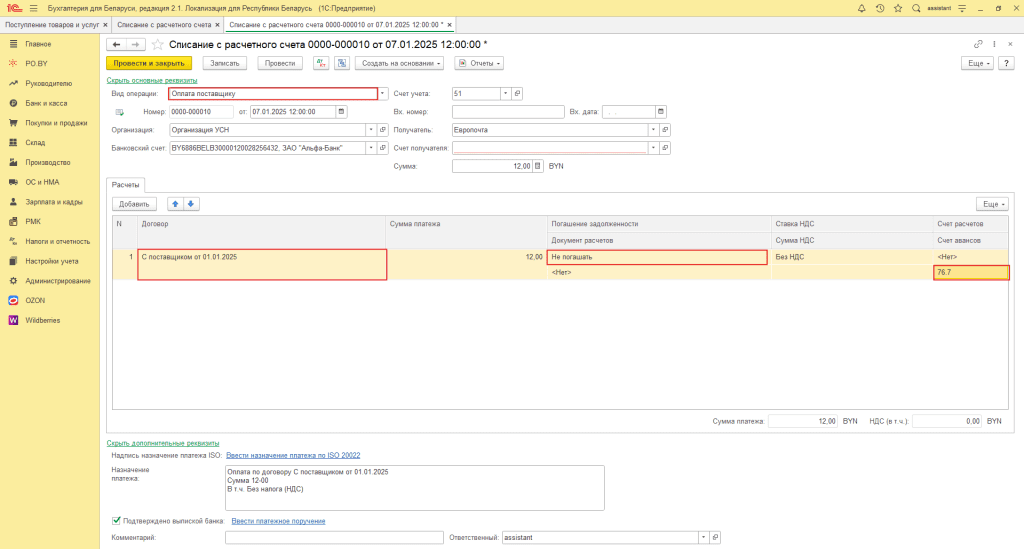The image size is (1024, 549).
Task: Expand Вид операции dropdown
Action: pos(383,94)
